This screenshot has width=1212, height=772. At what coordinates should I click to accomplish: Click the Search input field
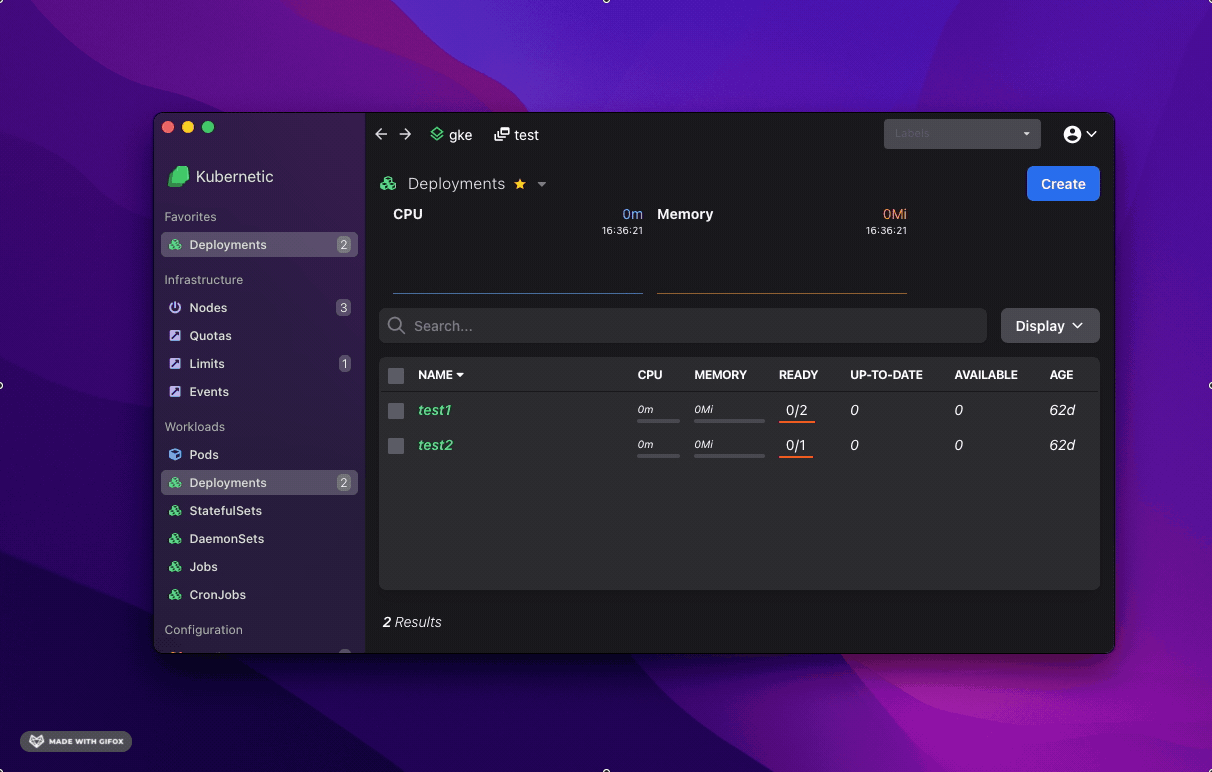tap(690, 326)
